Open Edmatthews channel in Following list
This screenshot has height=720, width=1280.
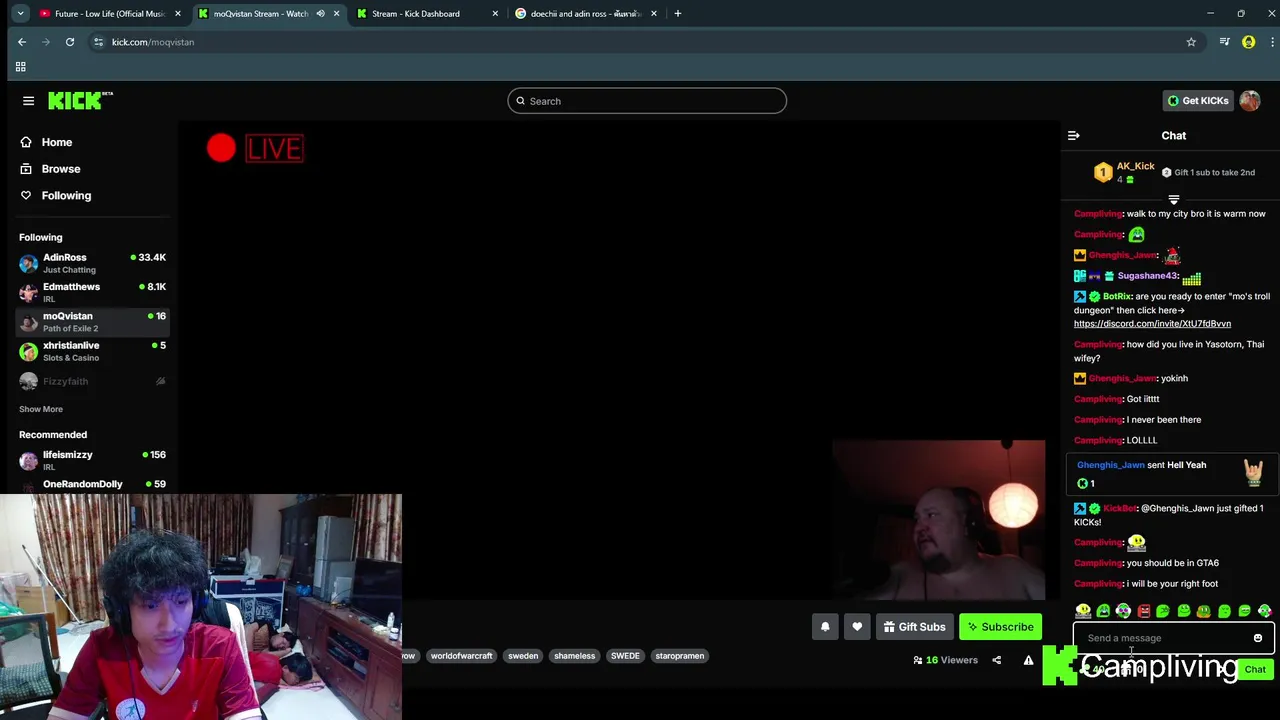92,293
